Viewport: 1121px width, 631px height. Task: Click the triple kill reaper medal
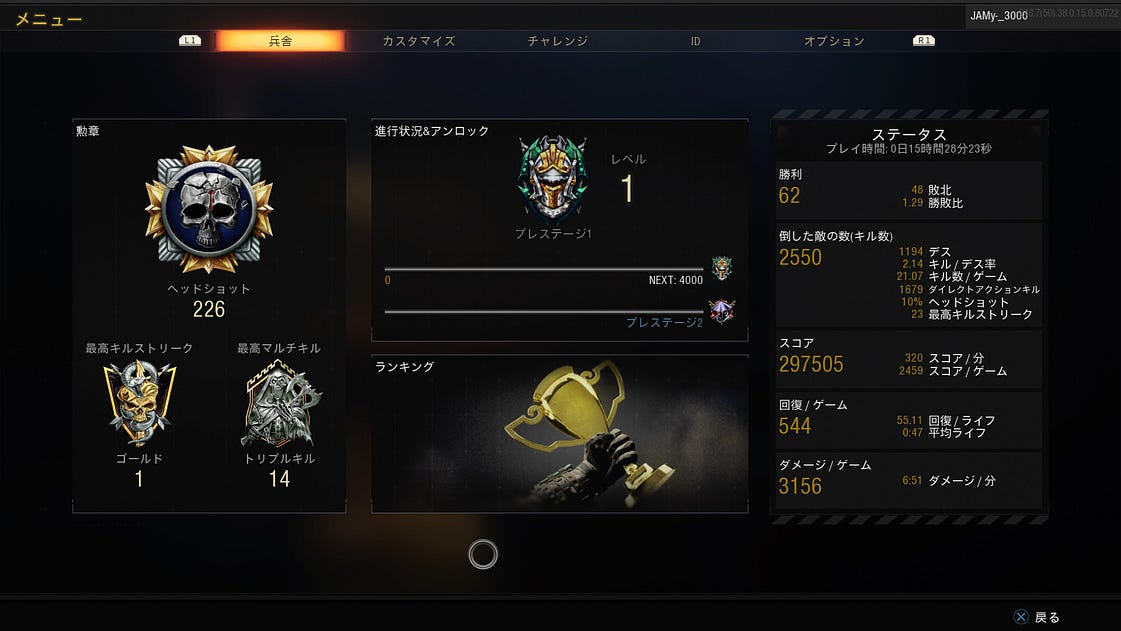tap(281, 404)
